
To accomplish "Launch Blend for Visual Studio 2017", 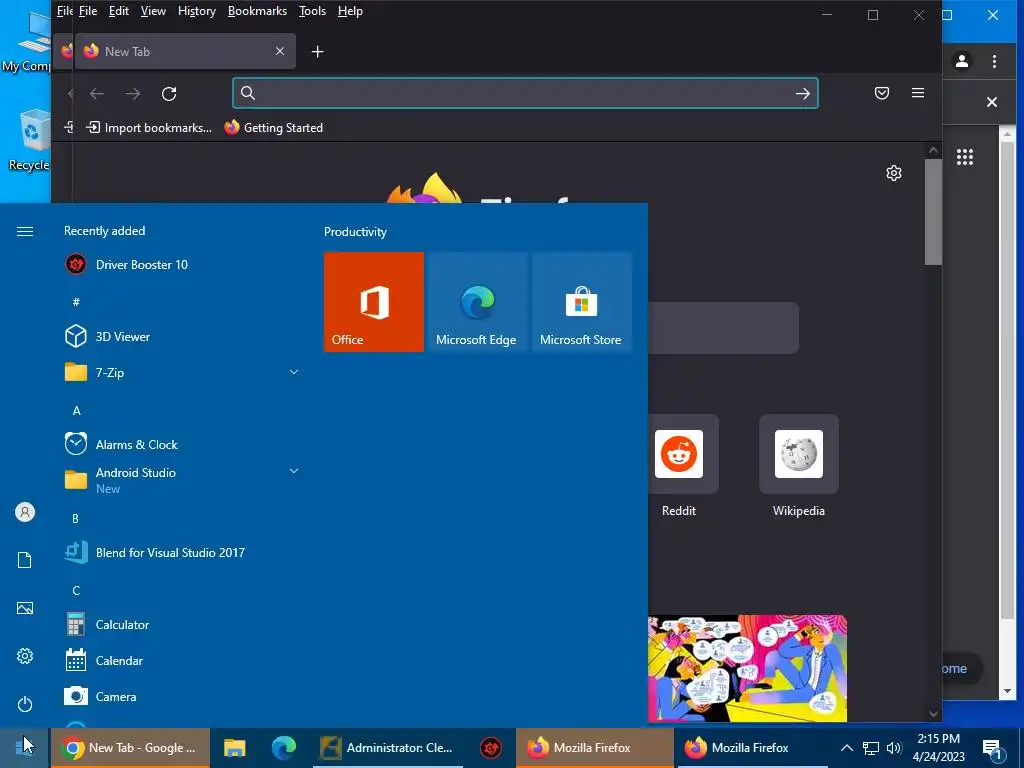I will (182, 552).
